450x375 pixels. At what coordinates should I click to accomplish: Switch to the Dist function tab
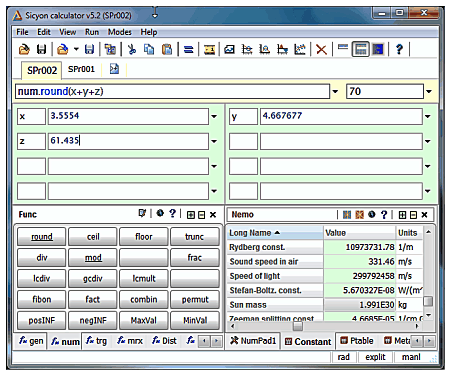pos(164,341)
